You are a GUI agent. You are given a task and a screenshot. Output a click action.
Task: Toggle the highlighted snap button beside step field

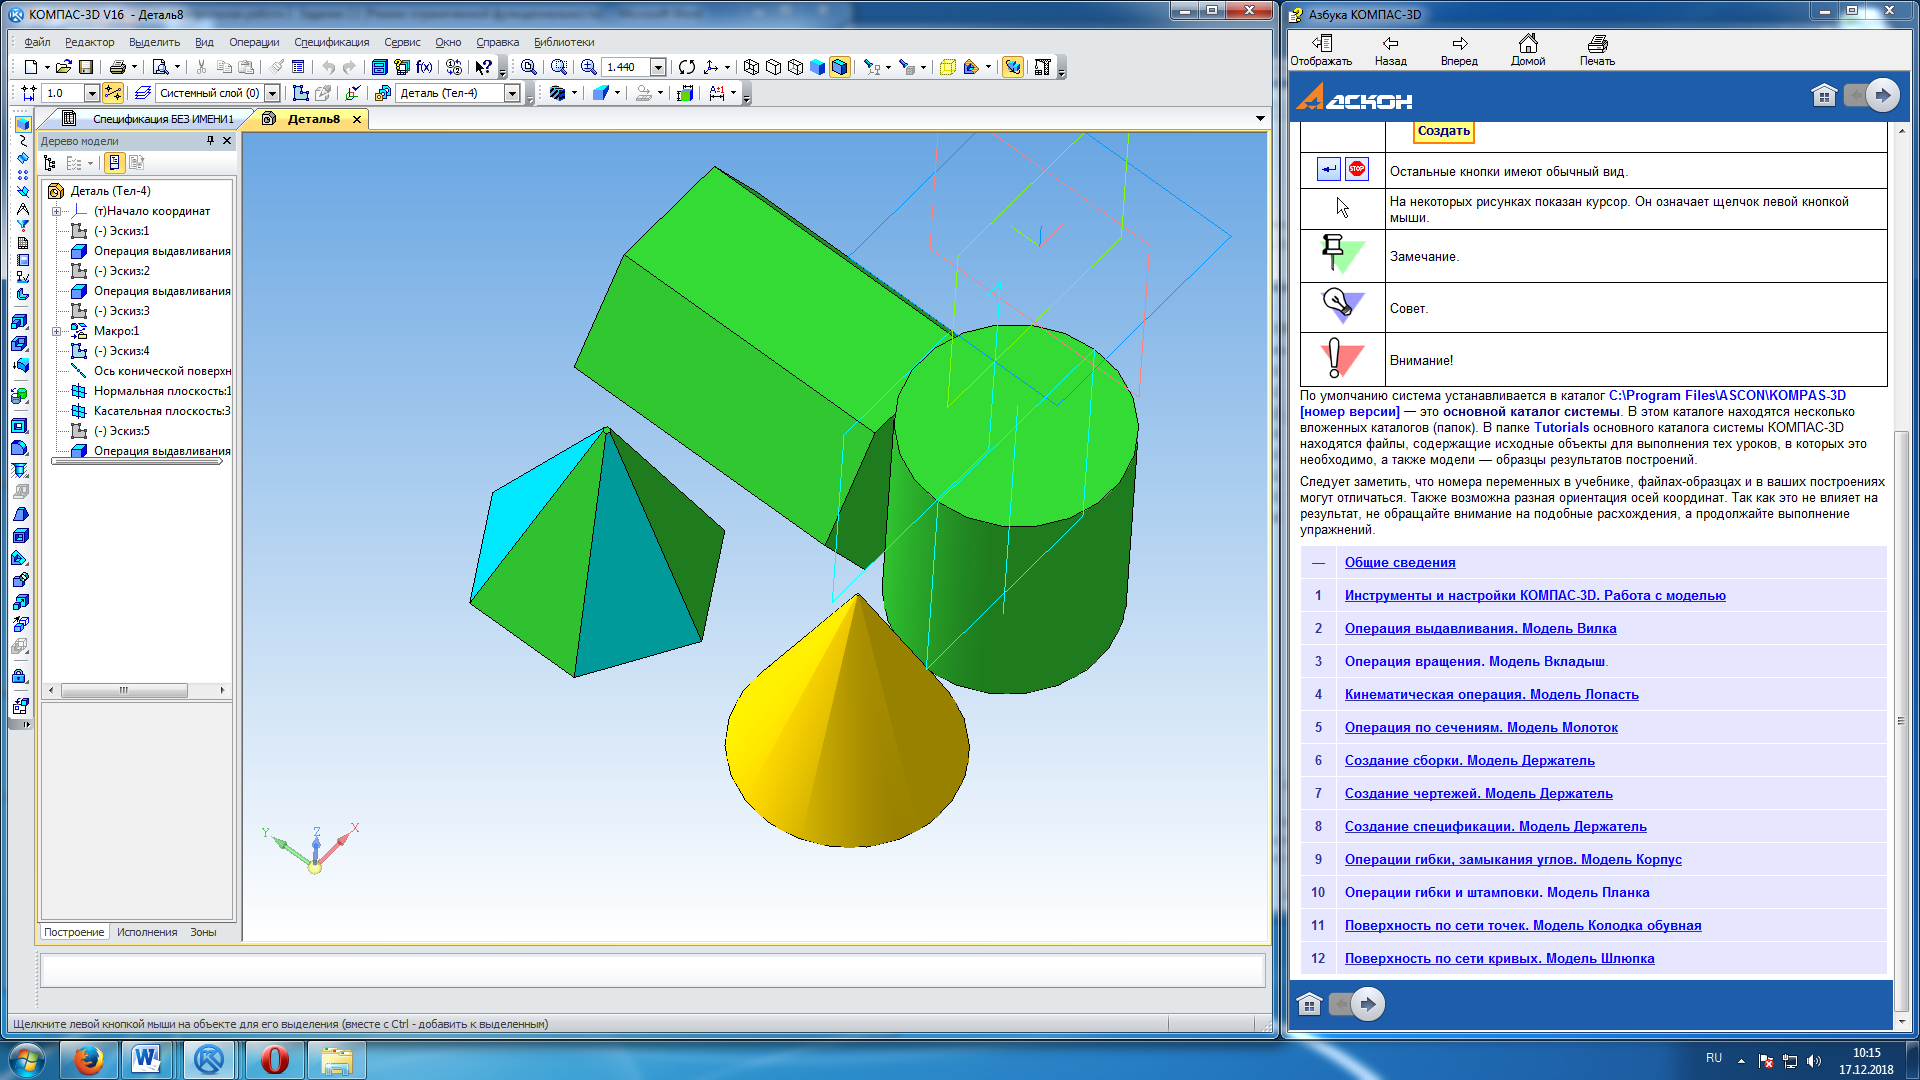[113, 93]
